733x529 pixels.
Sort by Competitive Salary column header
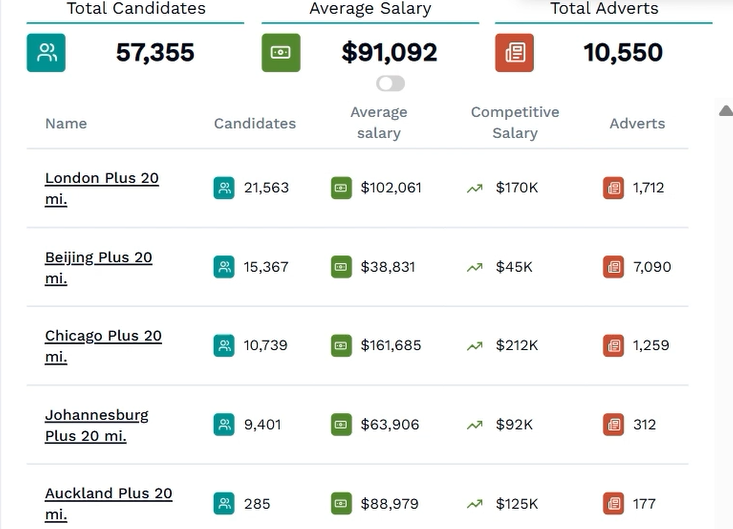515,122
